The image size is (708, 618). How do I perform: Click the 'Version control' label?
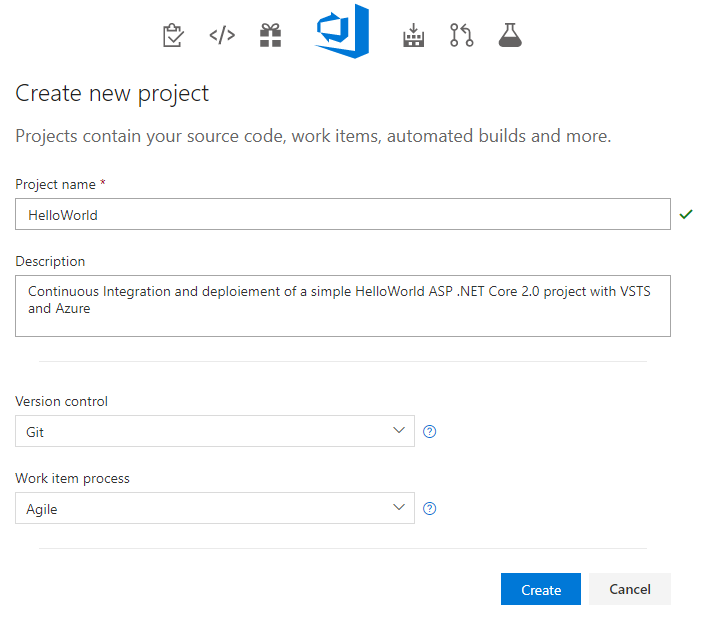pyautogui.click(x=61, y=401)
